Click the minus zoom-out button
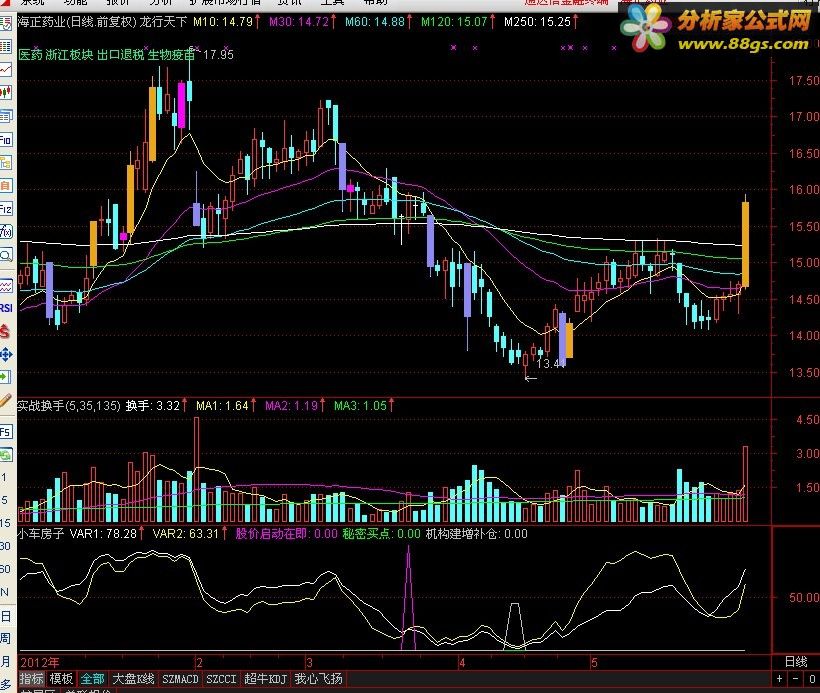 coord(796,679)
